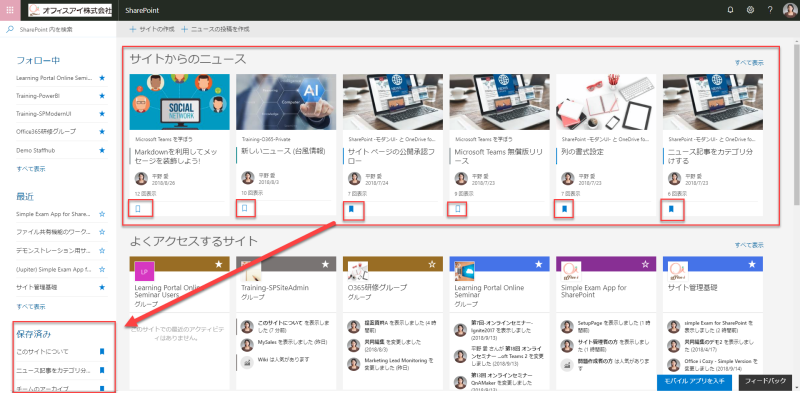Open Marketing Lead Monitoring activity entry
This screenshot has height=393, width=800.
[399, 363]
